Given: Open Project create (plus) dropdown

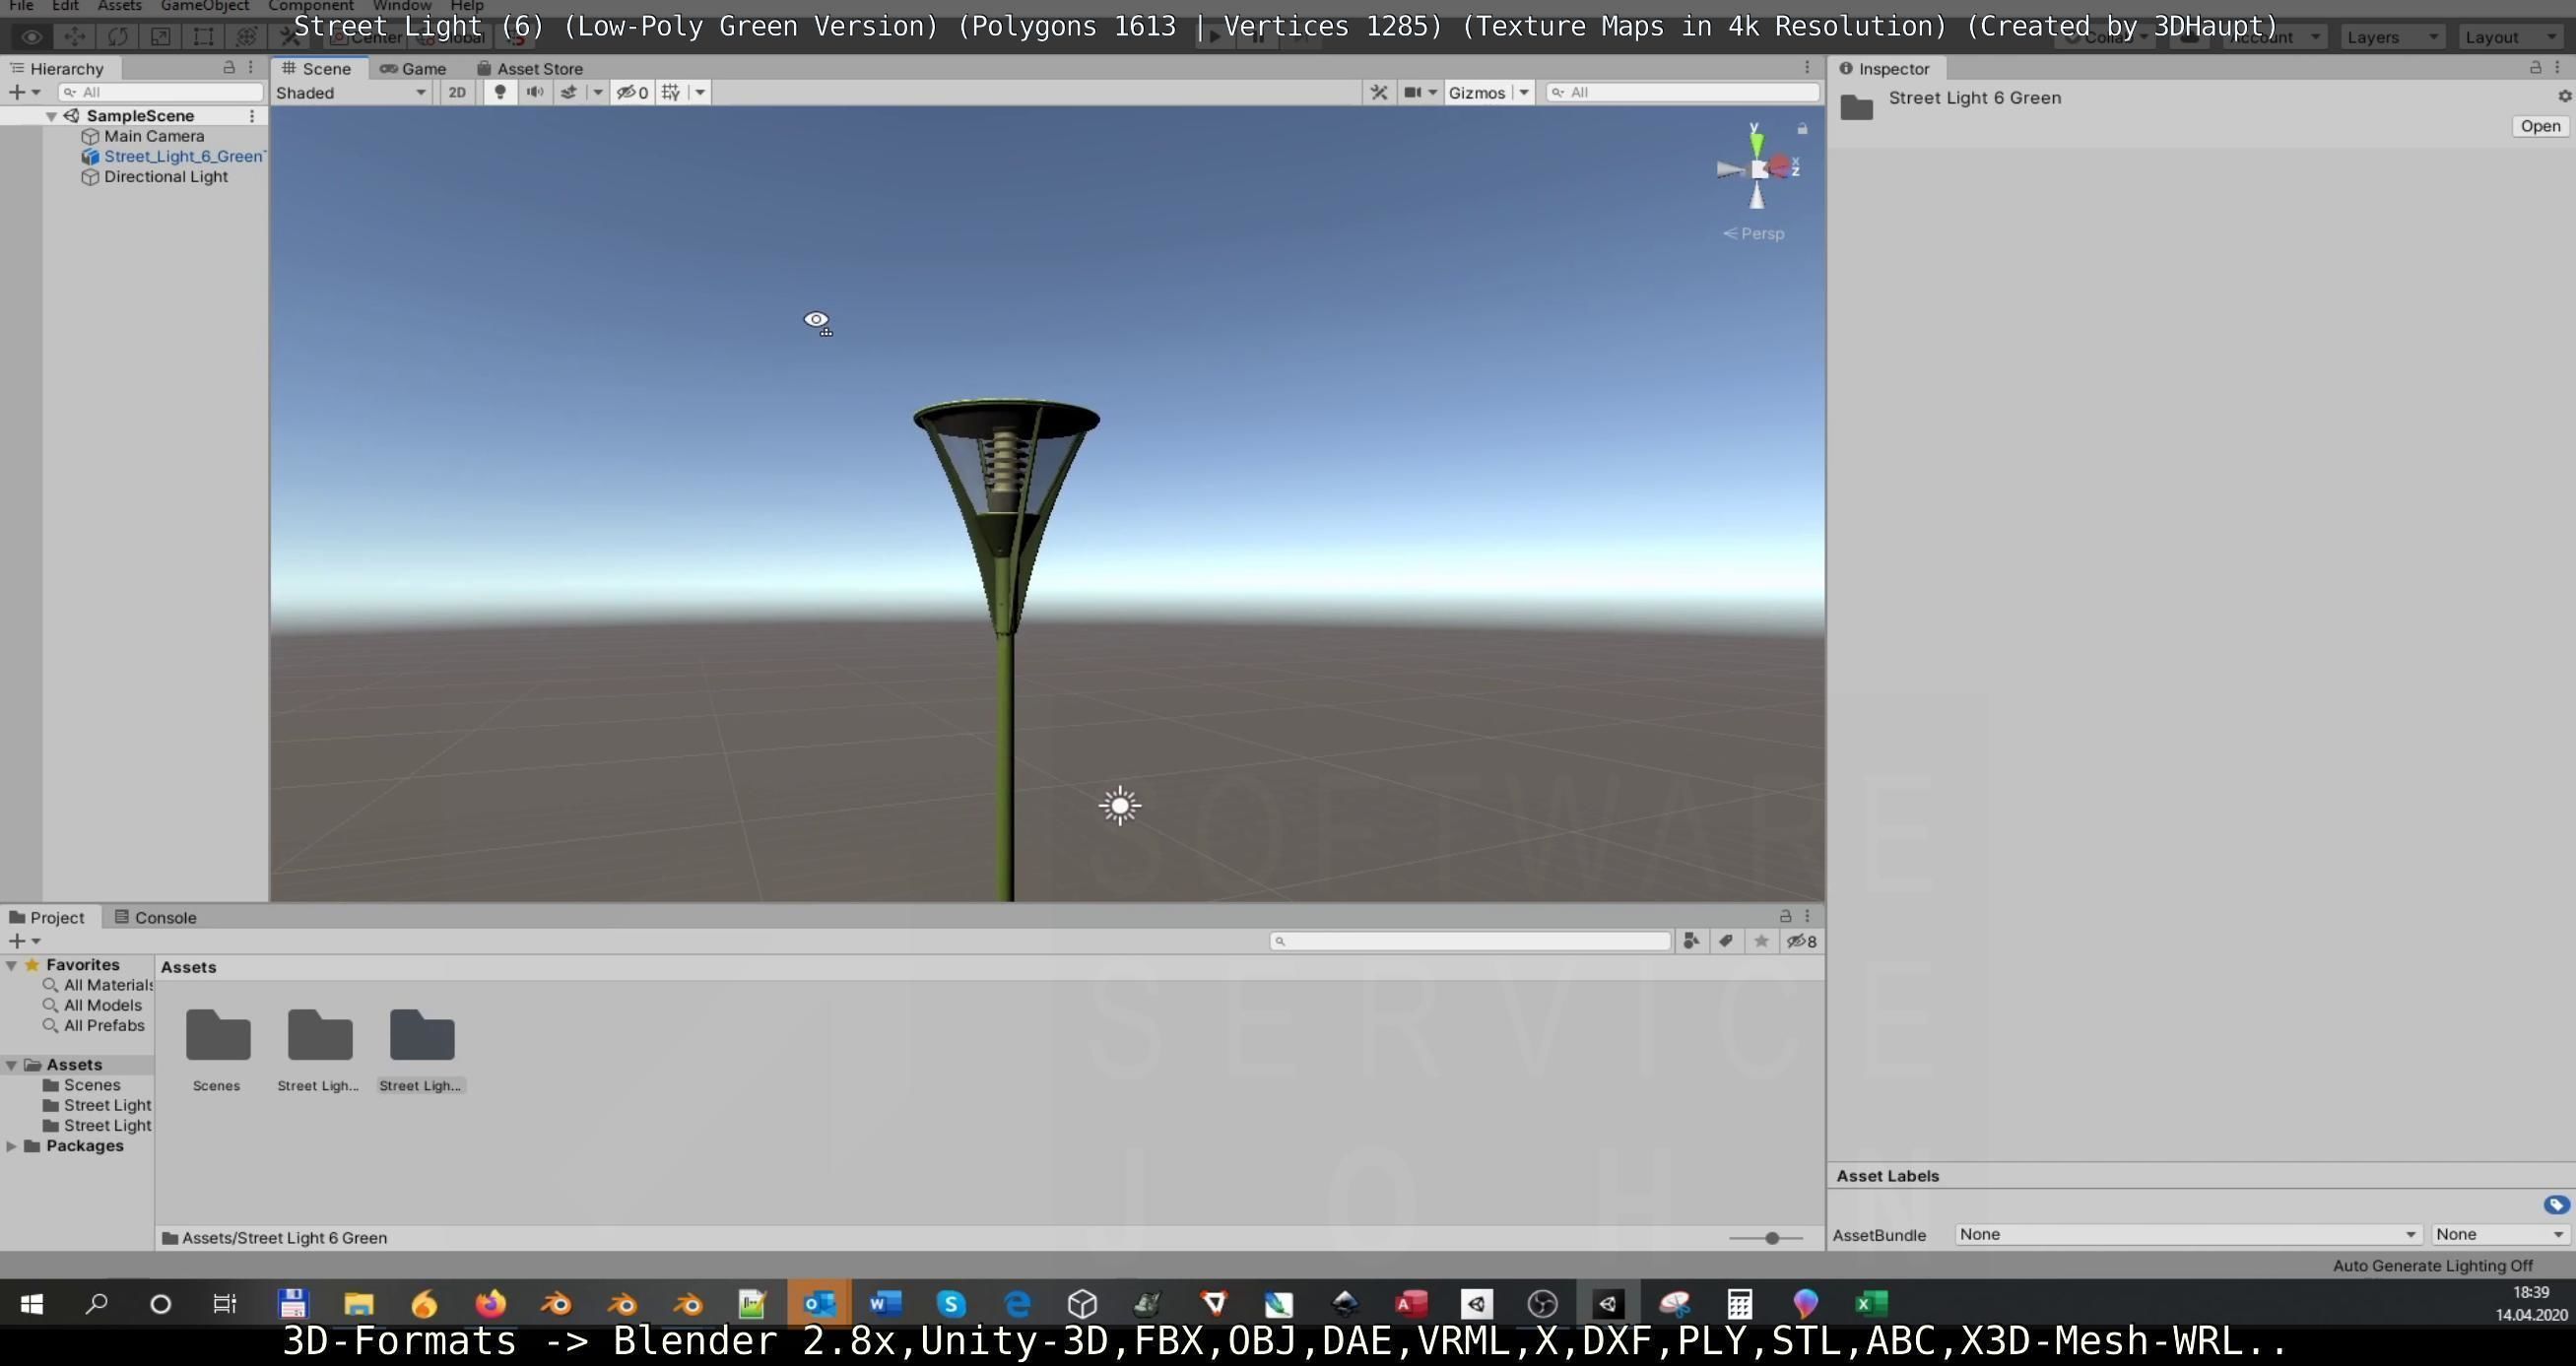Looking at the screenshot, I should pyautogui.click(x=23, y=941).
